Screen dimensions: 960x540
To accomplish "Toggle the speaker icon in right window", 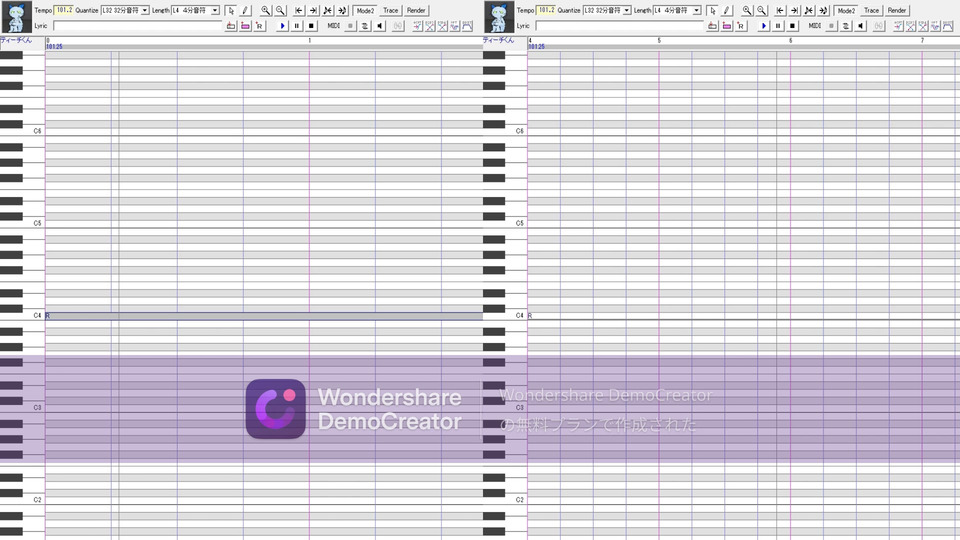I will point(861,26).
